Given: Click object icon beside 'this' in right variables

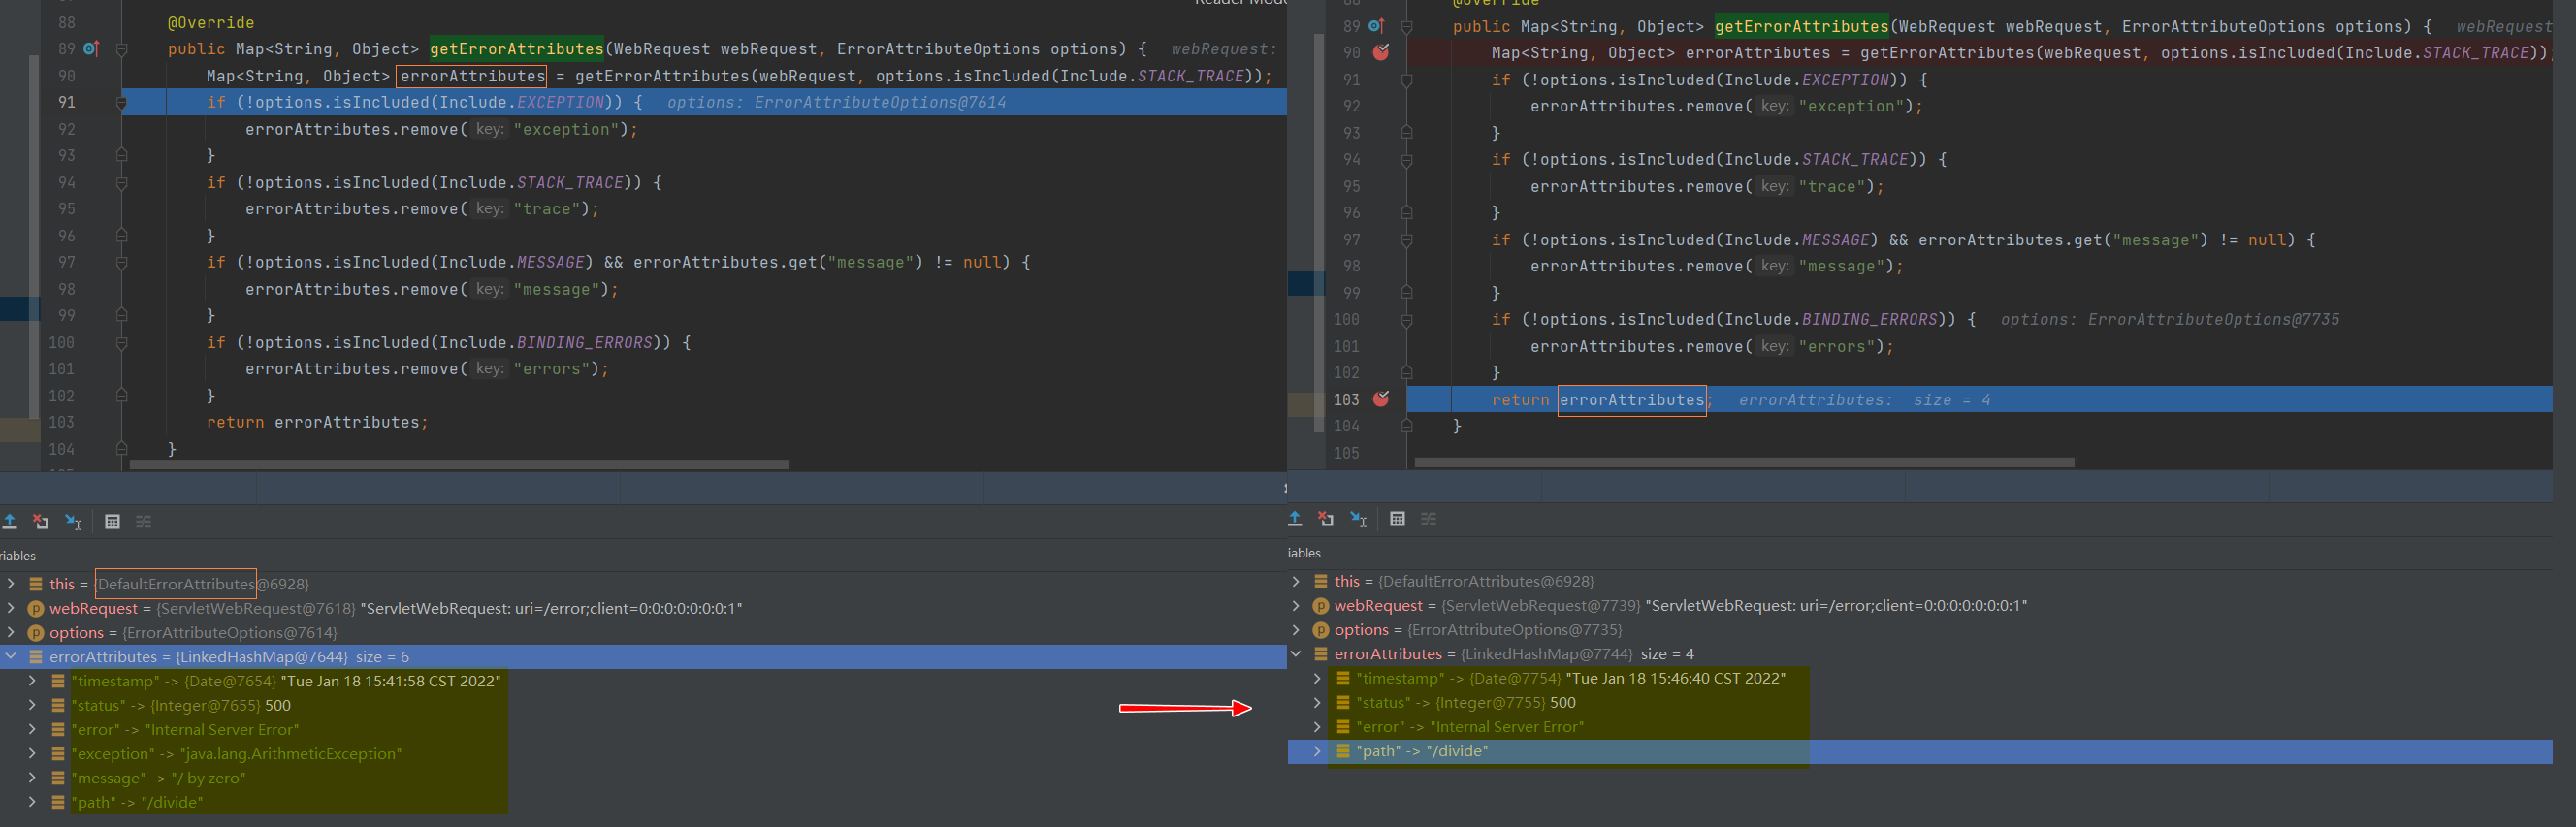Looking at the screenshot, I should (1321, 581).
